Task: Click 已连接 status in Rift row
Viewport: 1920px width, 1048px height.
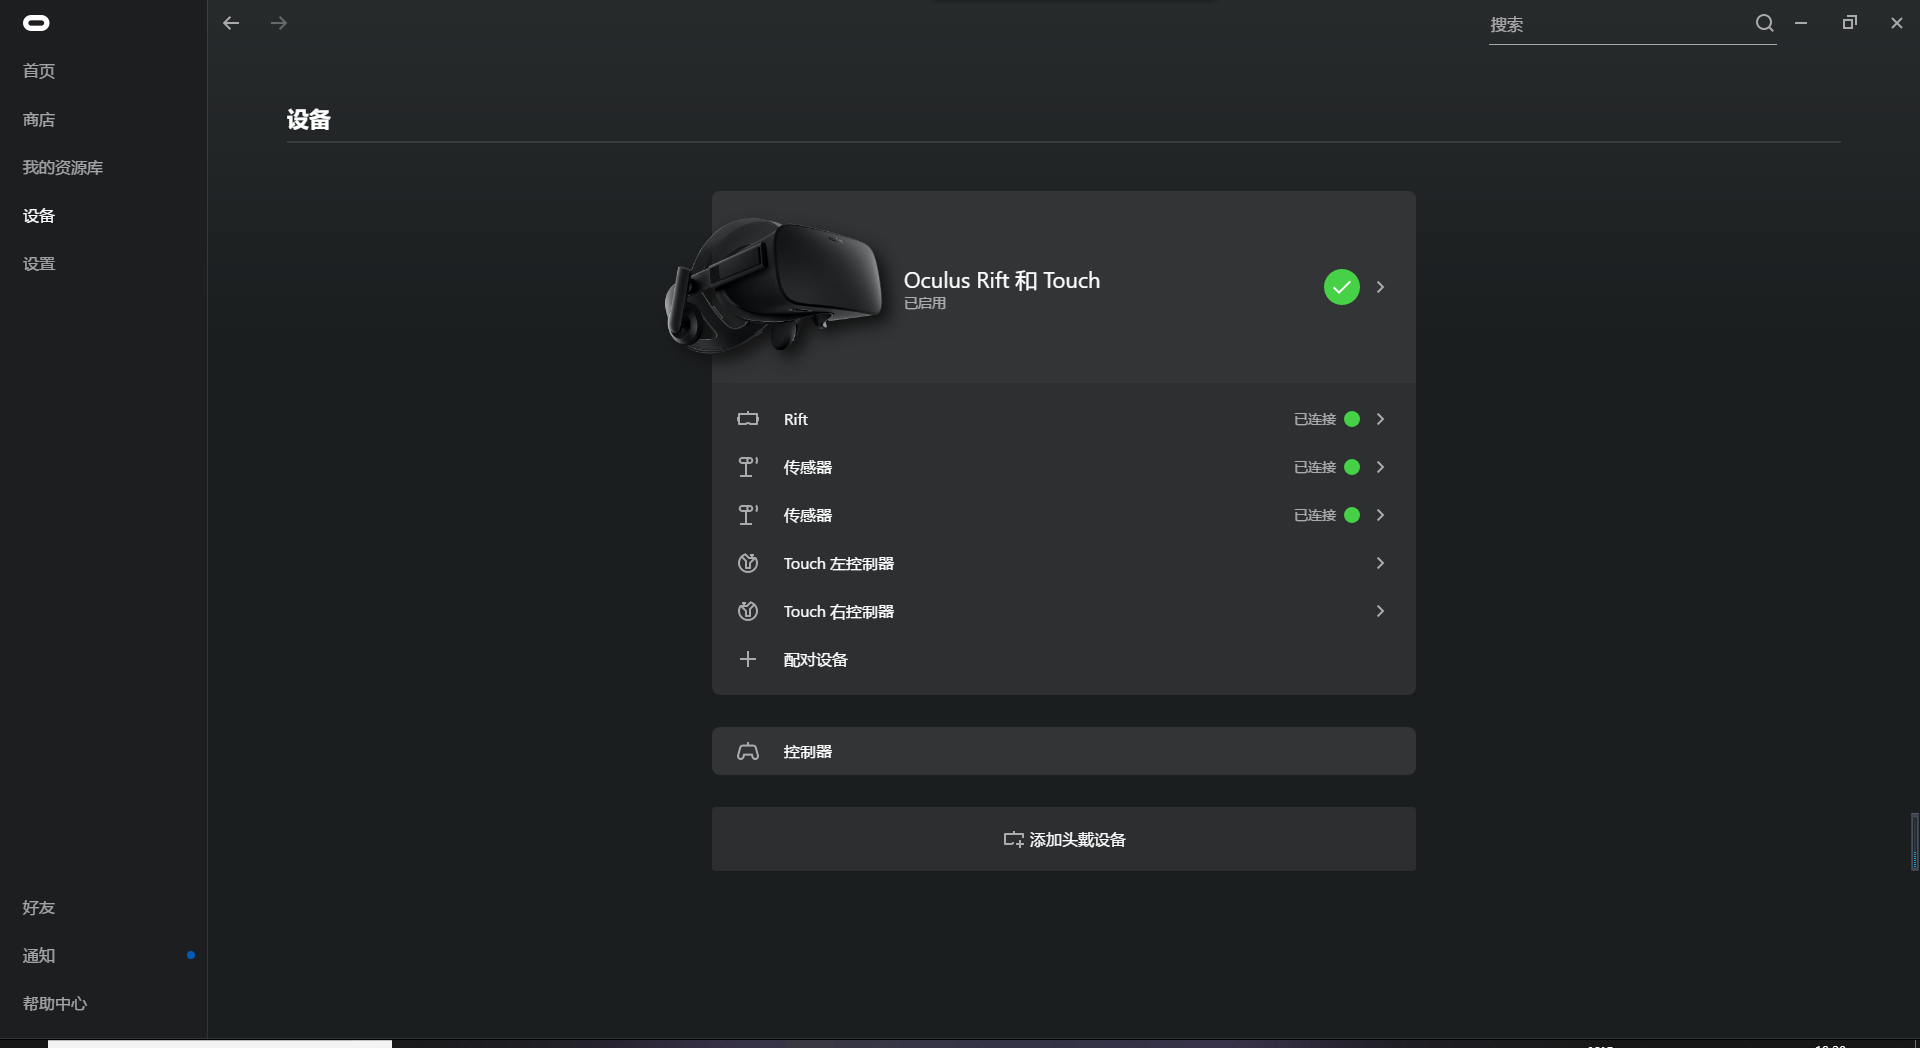Action: pyautogui.click(x=1315, y=420)
